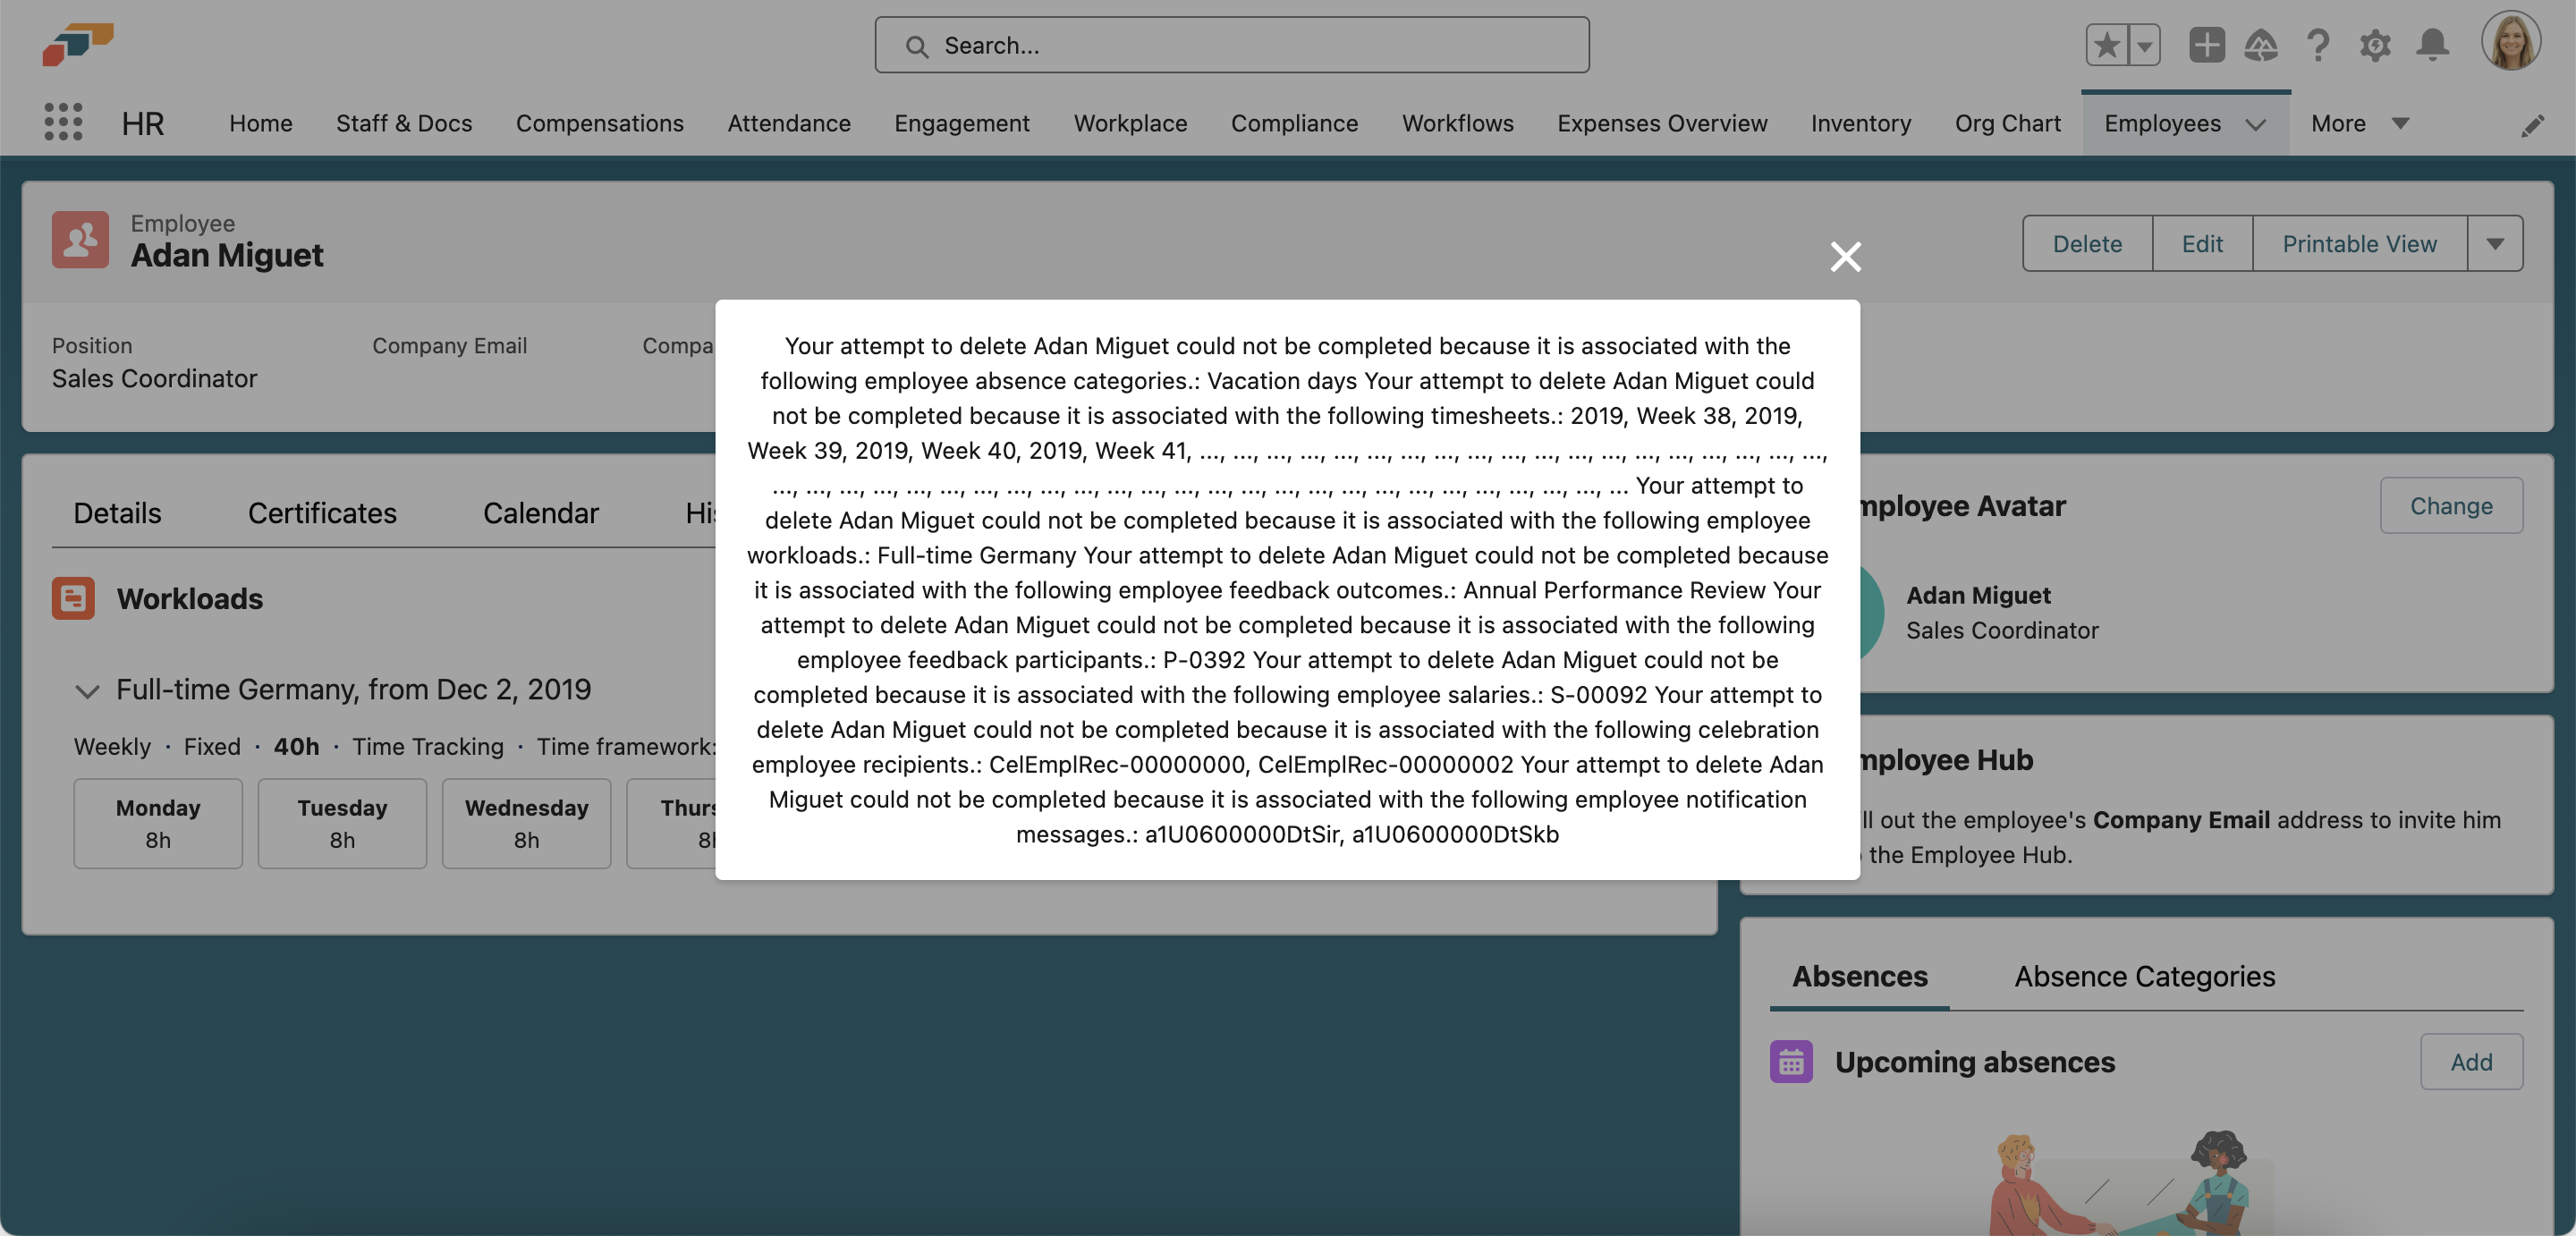This screenshot has width=2576, height=1236.
Task: Open the notifications bell
Action: pyautogui.click(x=2432, y=45)
